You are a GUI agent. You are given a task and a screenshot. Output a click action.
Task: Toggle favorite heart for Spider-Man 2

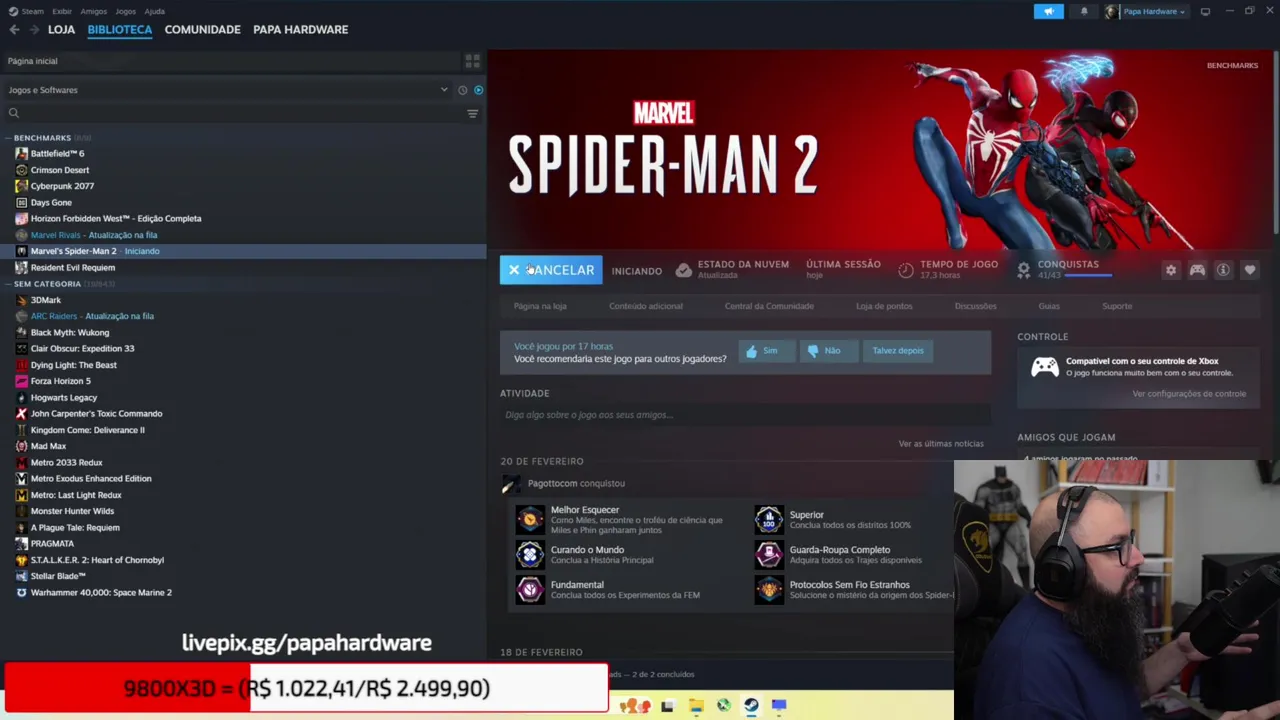[x=1249, y=270]
